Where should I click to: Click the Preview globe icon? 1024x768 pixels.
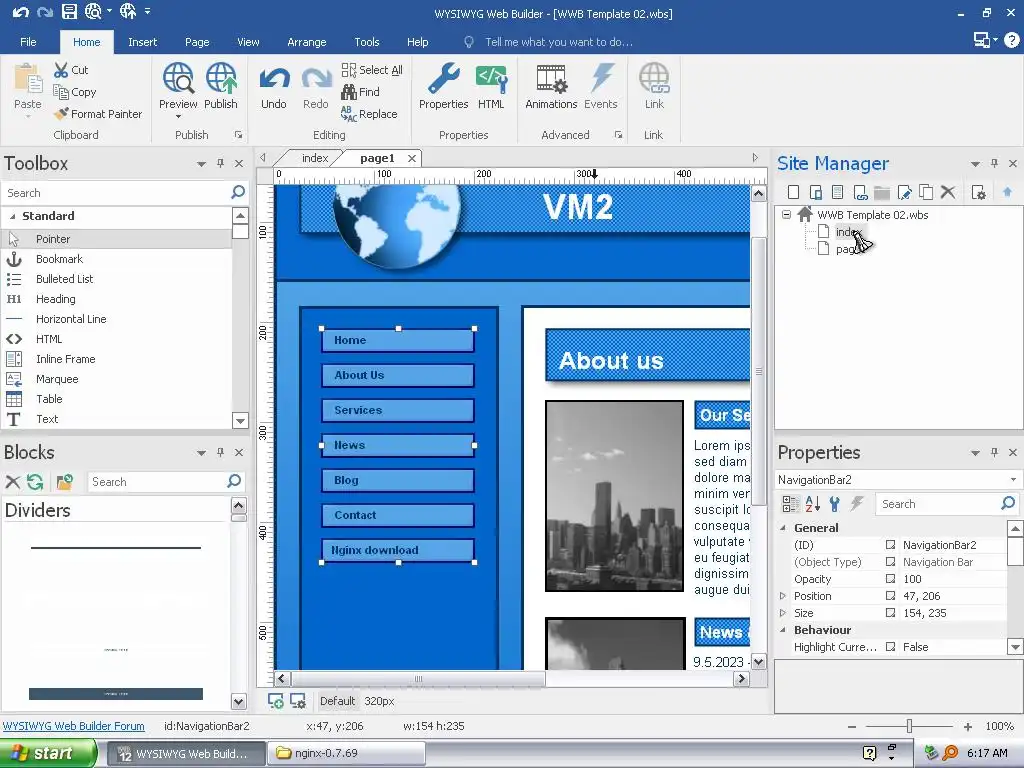point(178,78)
